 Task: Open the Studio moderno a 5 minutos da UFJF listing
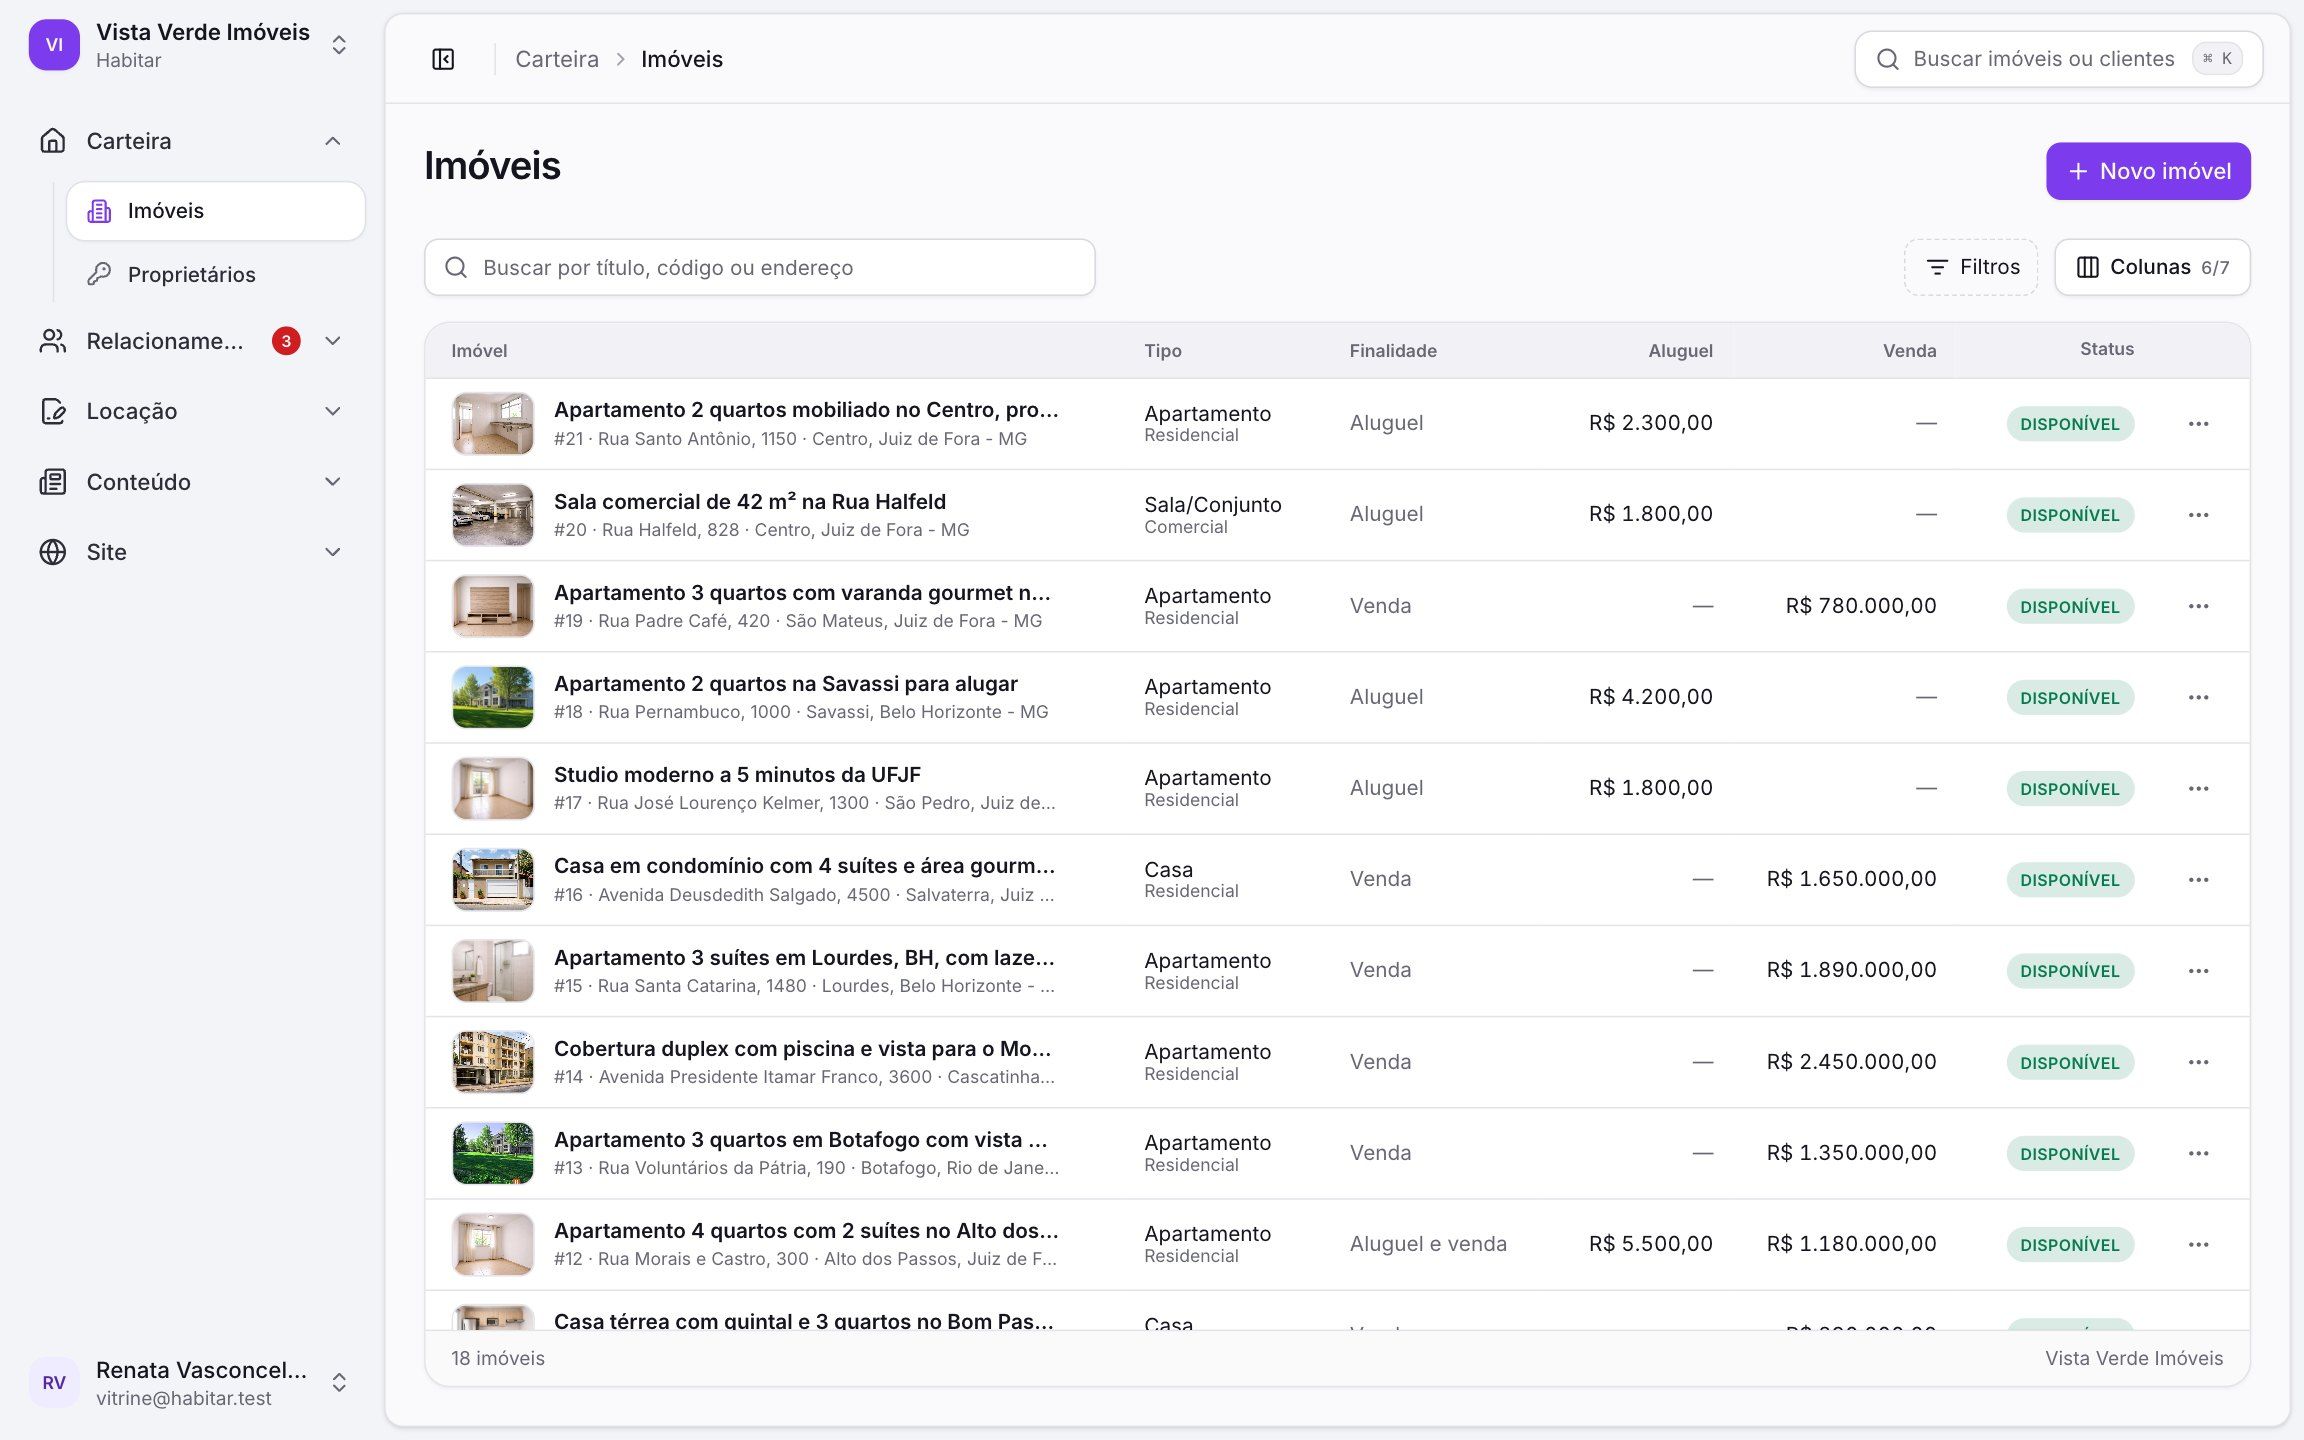737,775
